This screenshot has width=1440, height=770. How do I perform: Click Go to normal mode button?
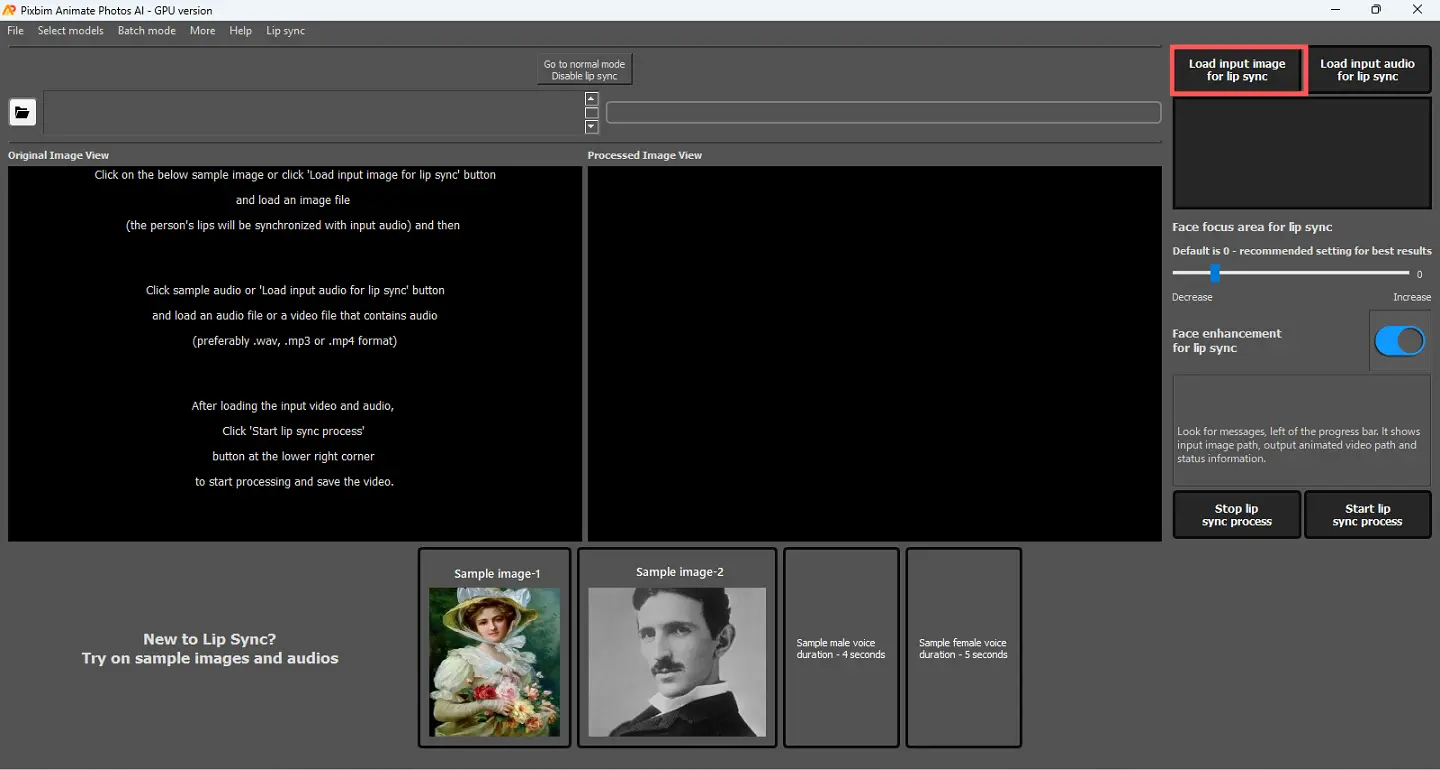tap(585, 70)
